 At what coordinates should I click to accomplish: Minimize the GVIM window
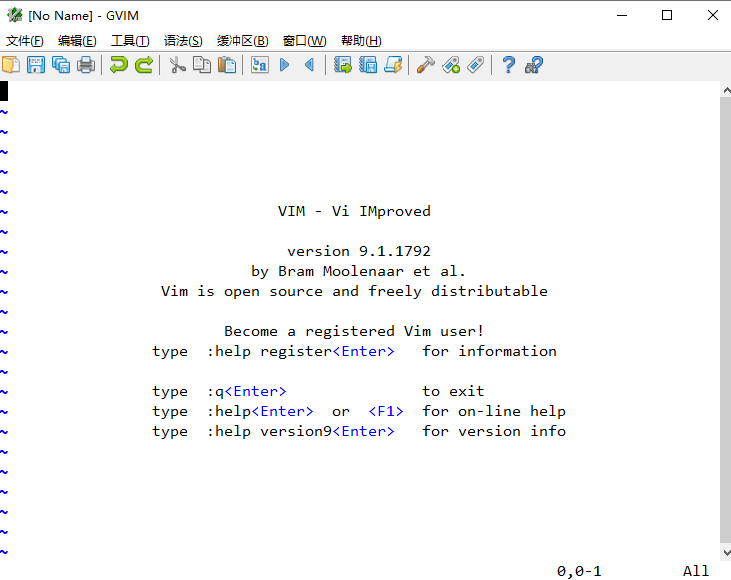tap(622, 15)
